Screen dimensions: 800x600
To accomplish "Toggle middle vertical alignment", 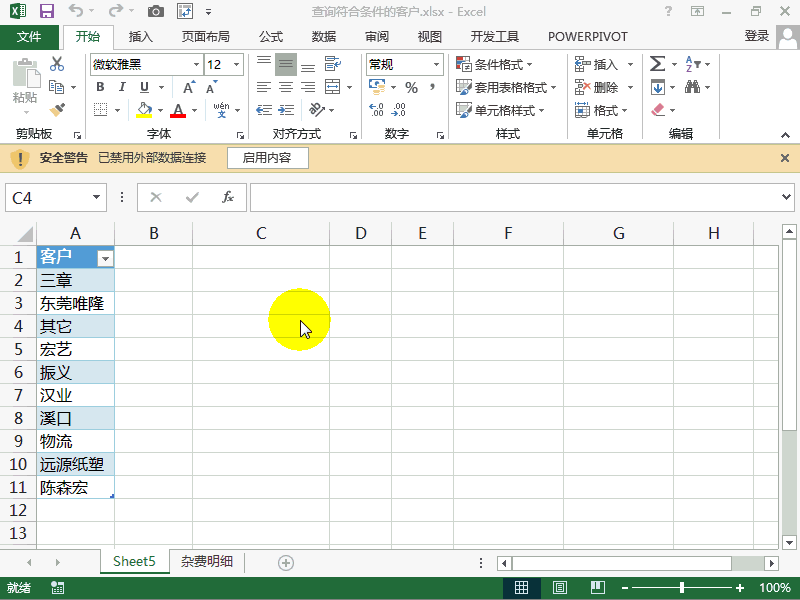I will coord(286,64).
